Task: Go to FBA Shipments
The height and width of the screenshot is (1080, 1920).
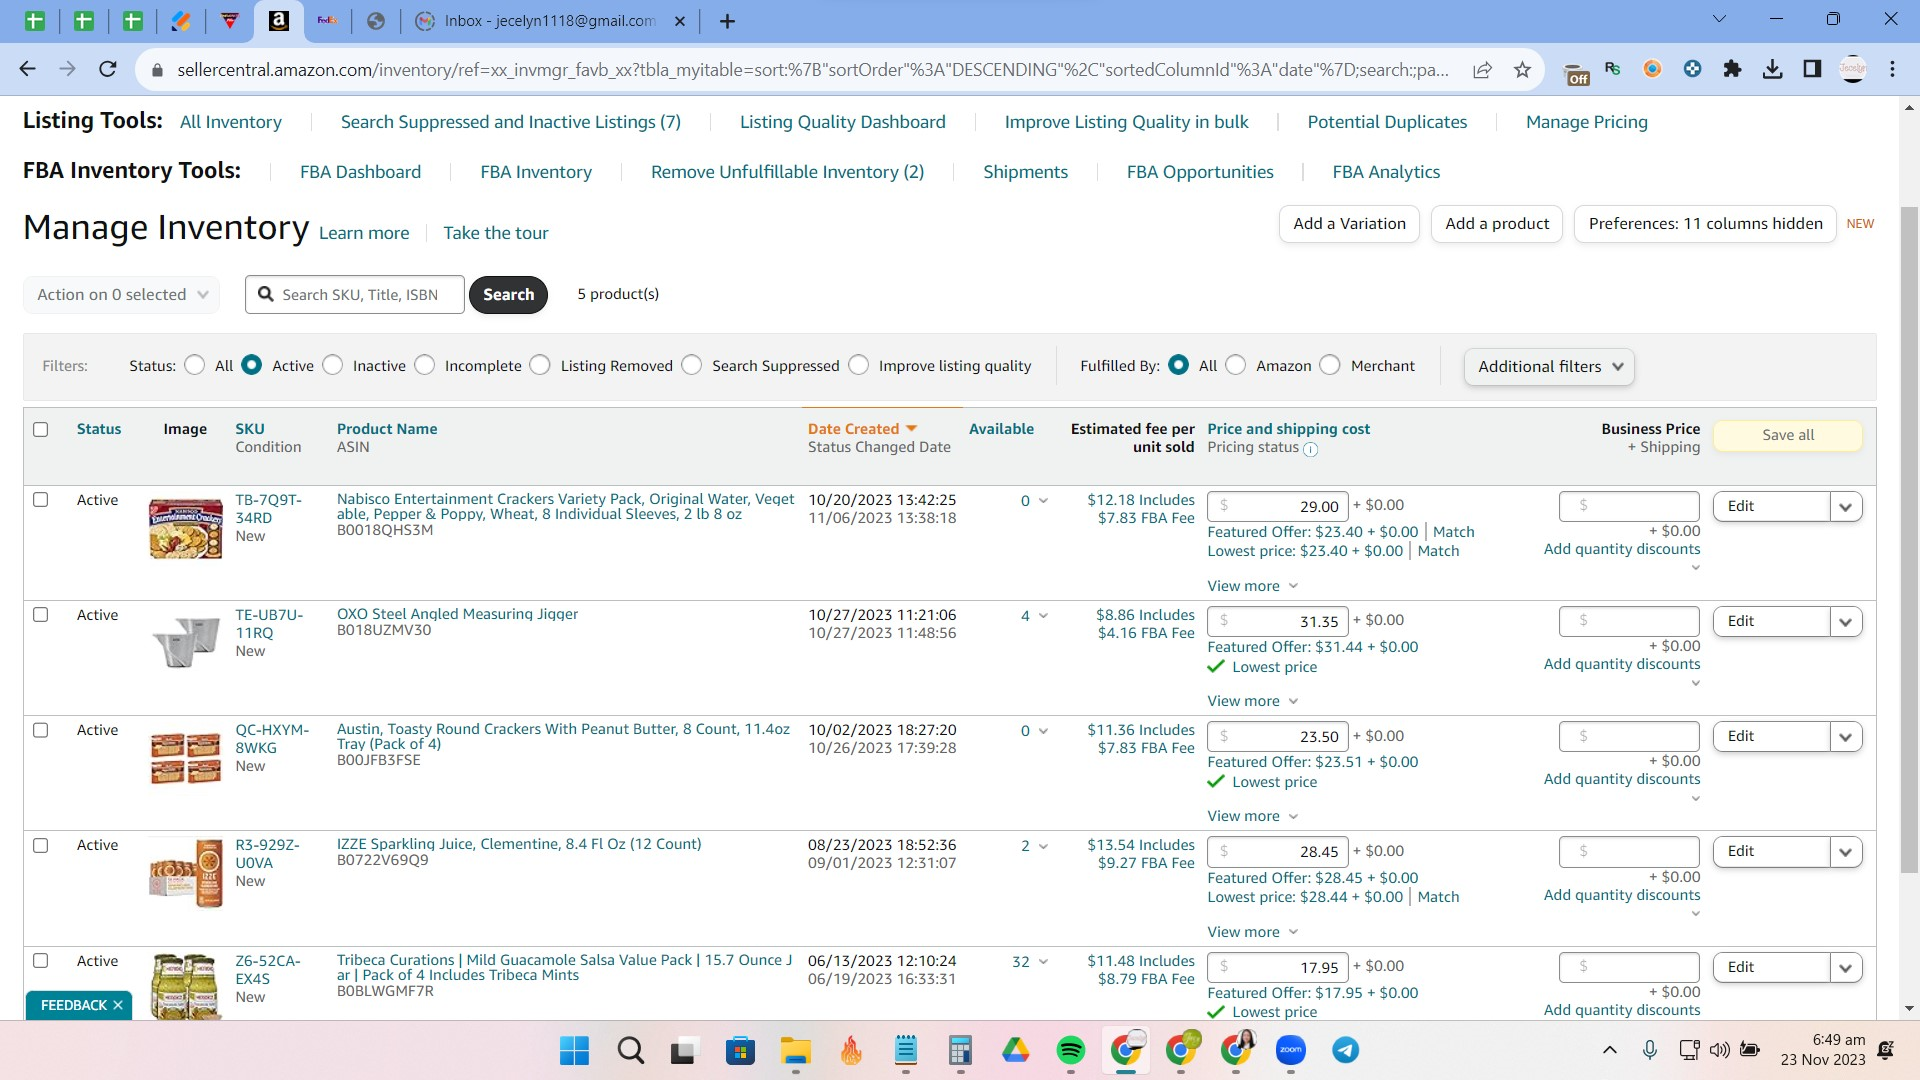Action: (x=1026, y=172)
